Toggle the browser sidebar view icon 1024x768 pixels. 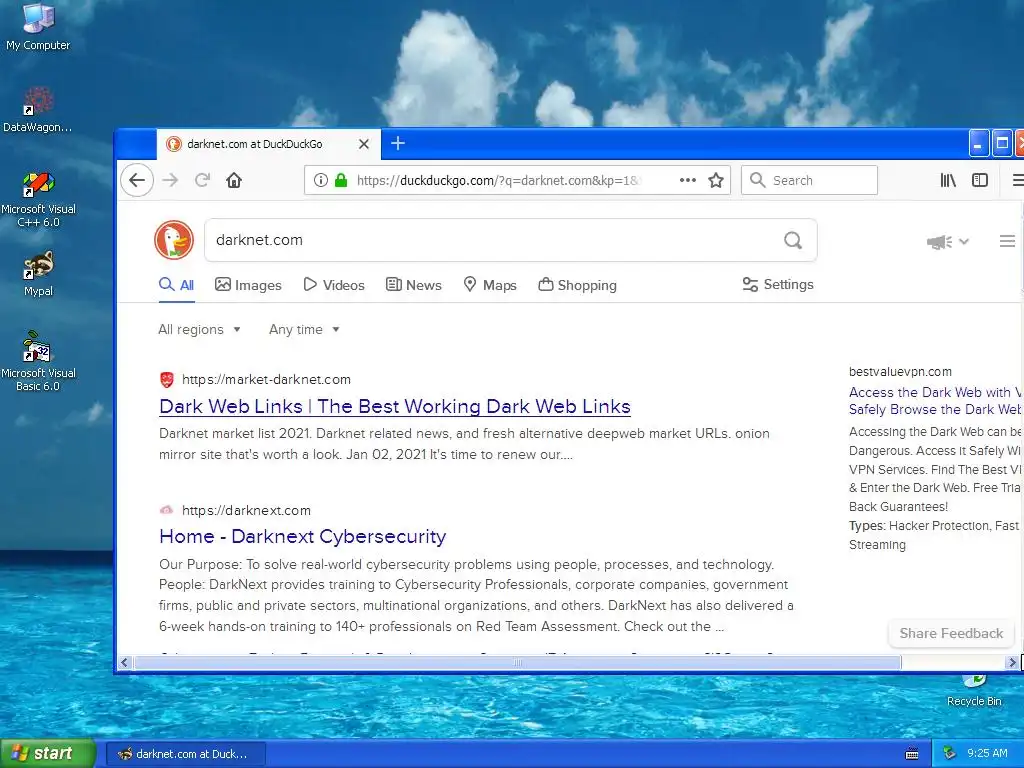pyautogui.click(x=980, y=180)
